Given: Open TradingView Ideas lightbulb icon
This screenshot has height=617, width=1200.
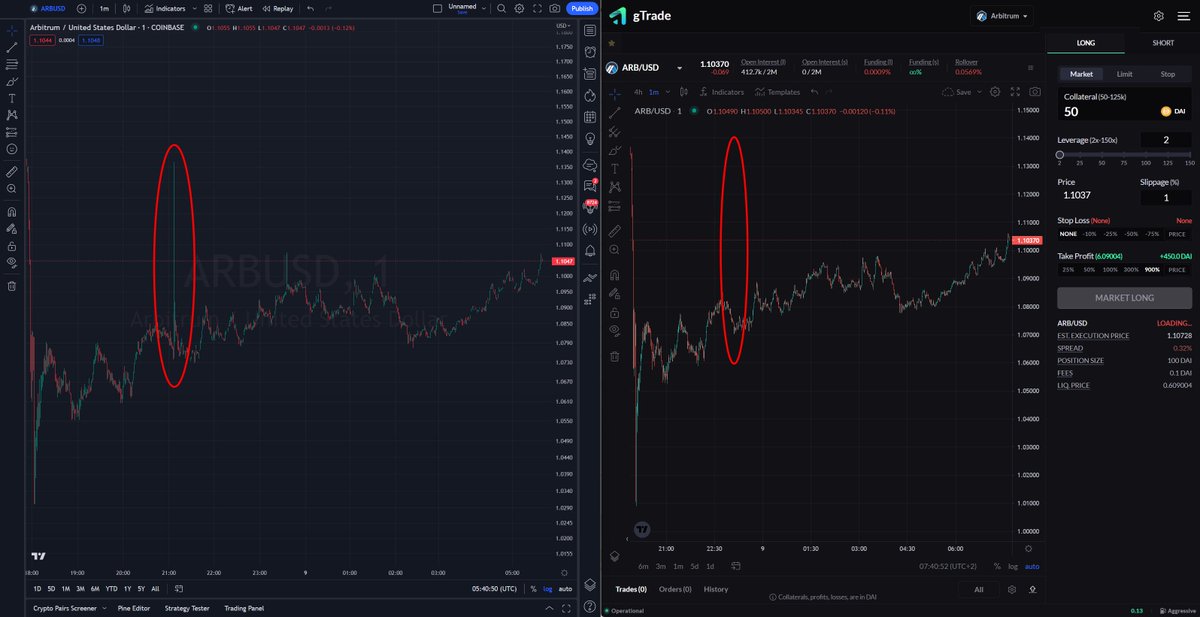Looking at the screenshot, I should (x=590, y=138).
